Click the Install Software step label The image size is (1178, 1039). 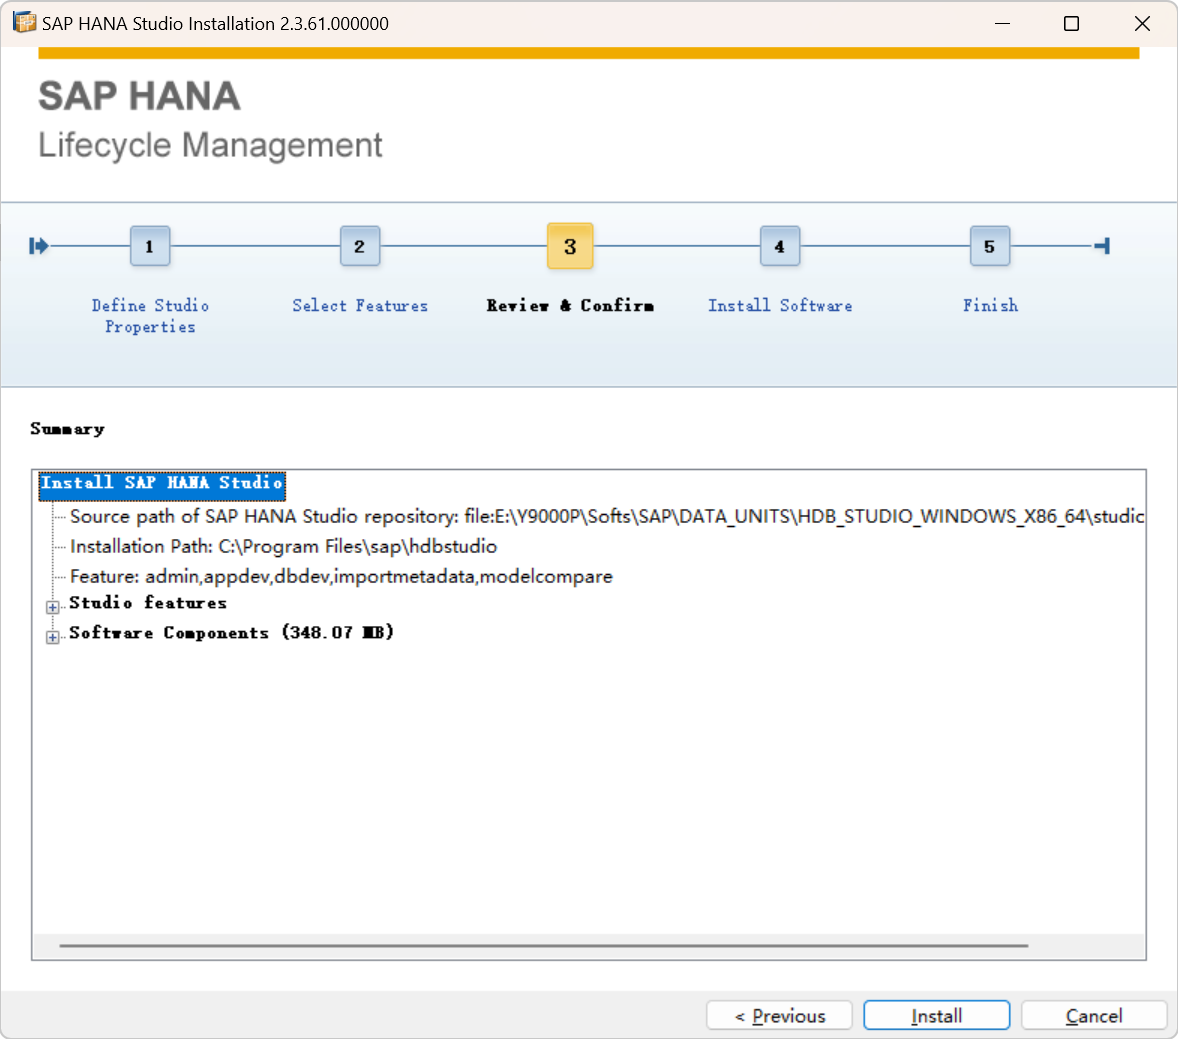pos(780,306)
